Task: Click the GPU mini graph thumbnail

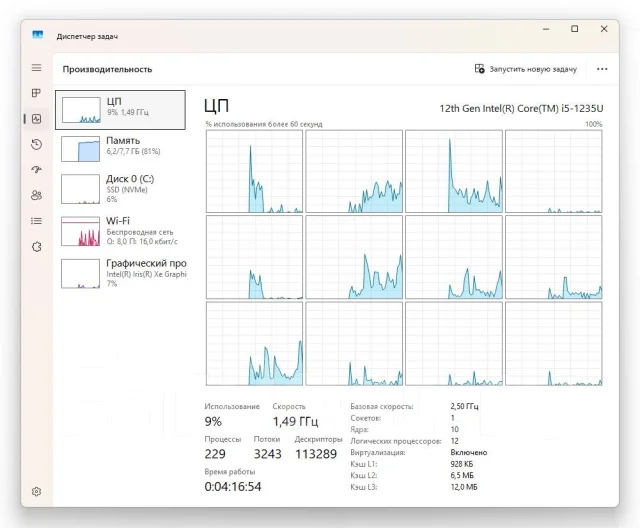Action: point(80,273)
